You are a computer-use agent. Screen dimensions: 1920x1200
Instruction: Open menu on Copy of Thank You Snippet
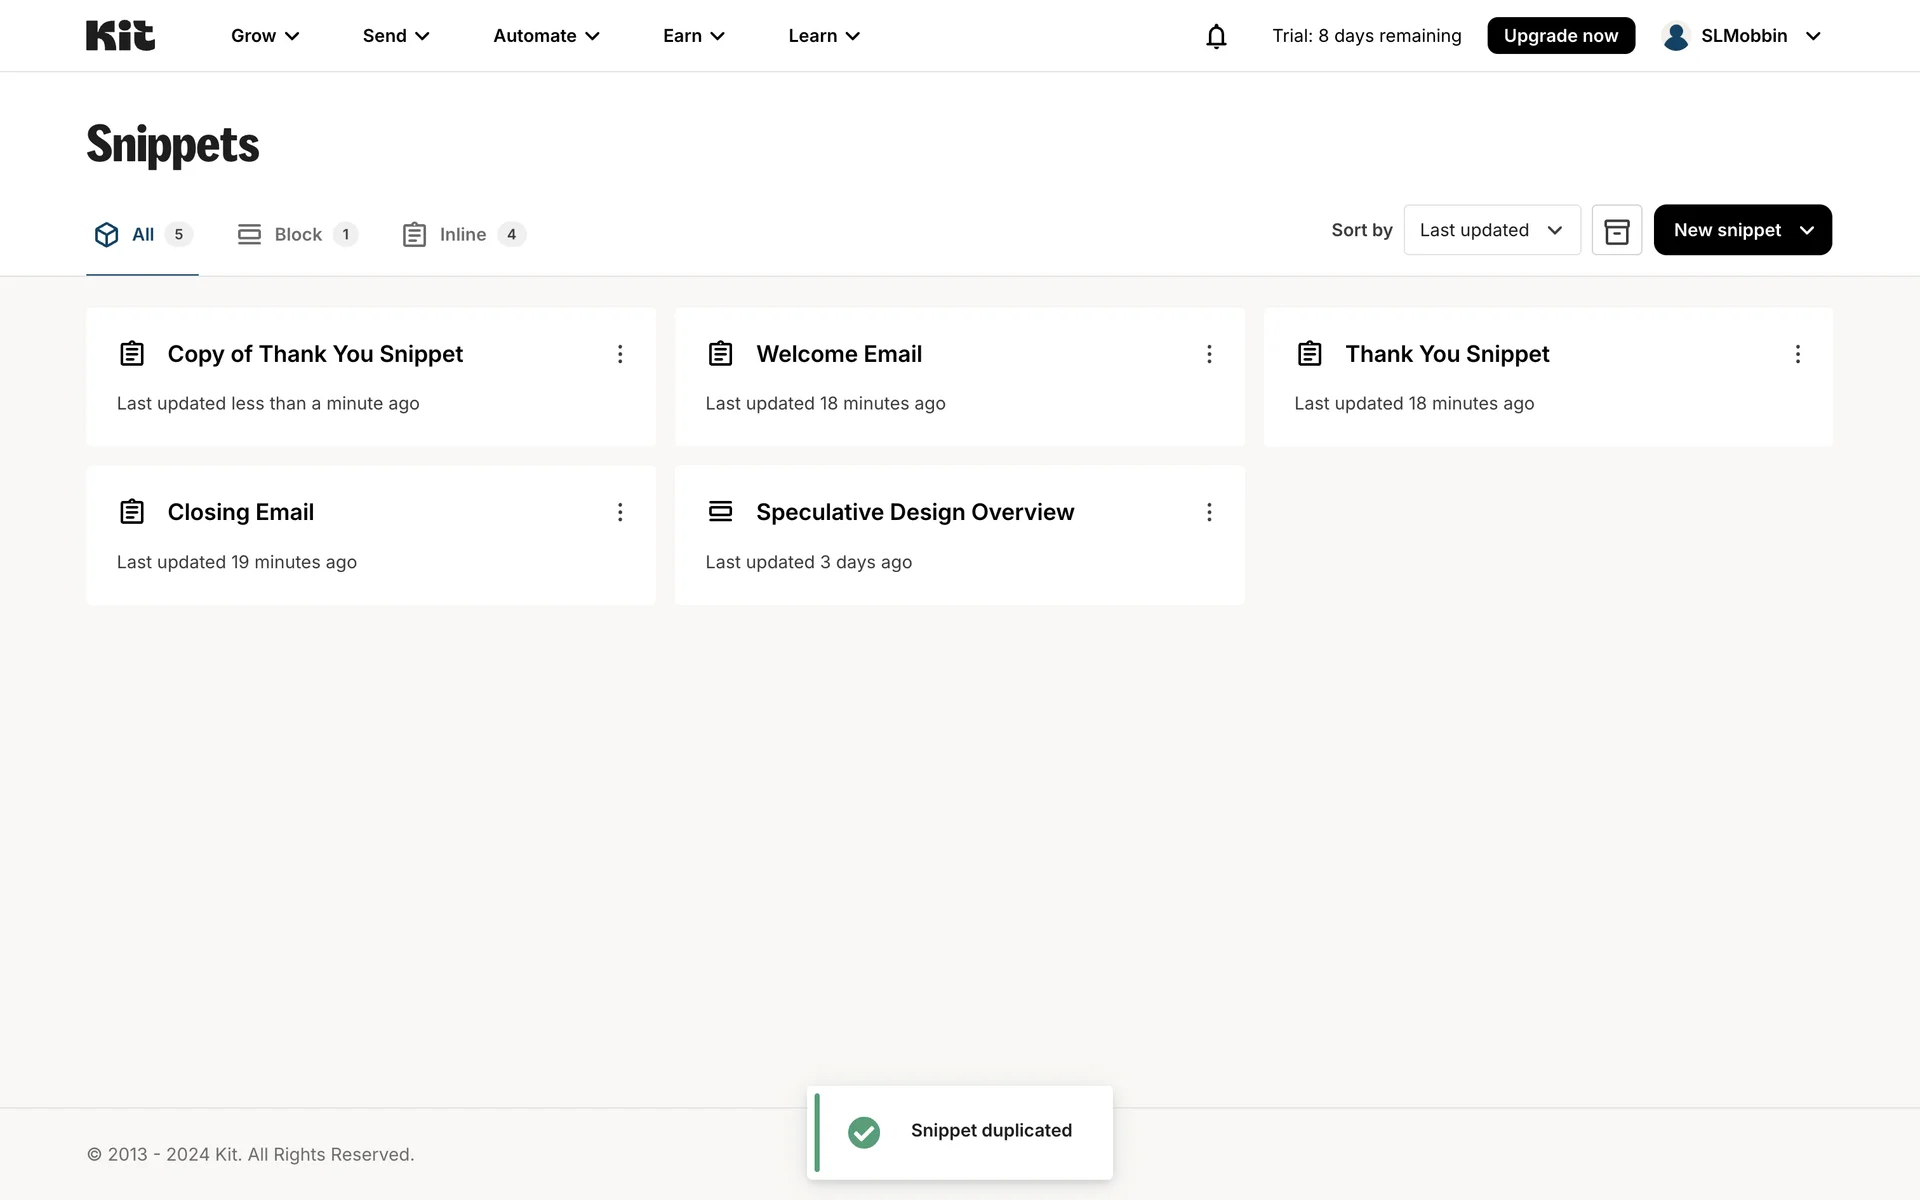[620, 354]
